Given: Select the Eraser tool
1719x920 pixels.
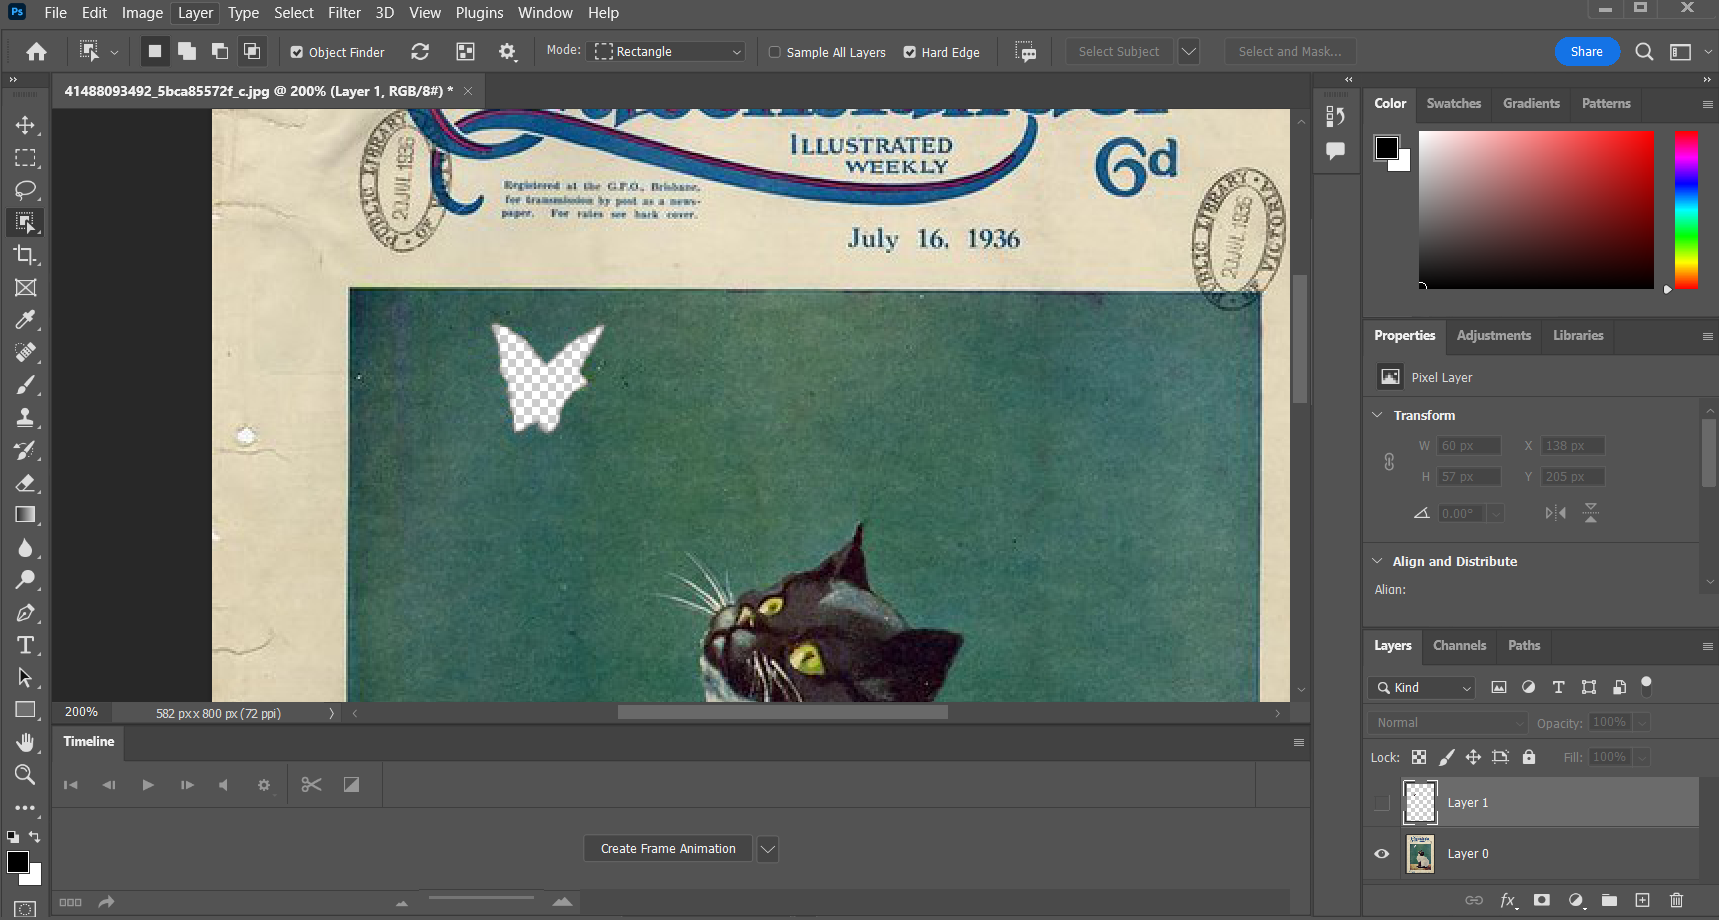Looking at the screenshot, I should tap(25, 482).
